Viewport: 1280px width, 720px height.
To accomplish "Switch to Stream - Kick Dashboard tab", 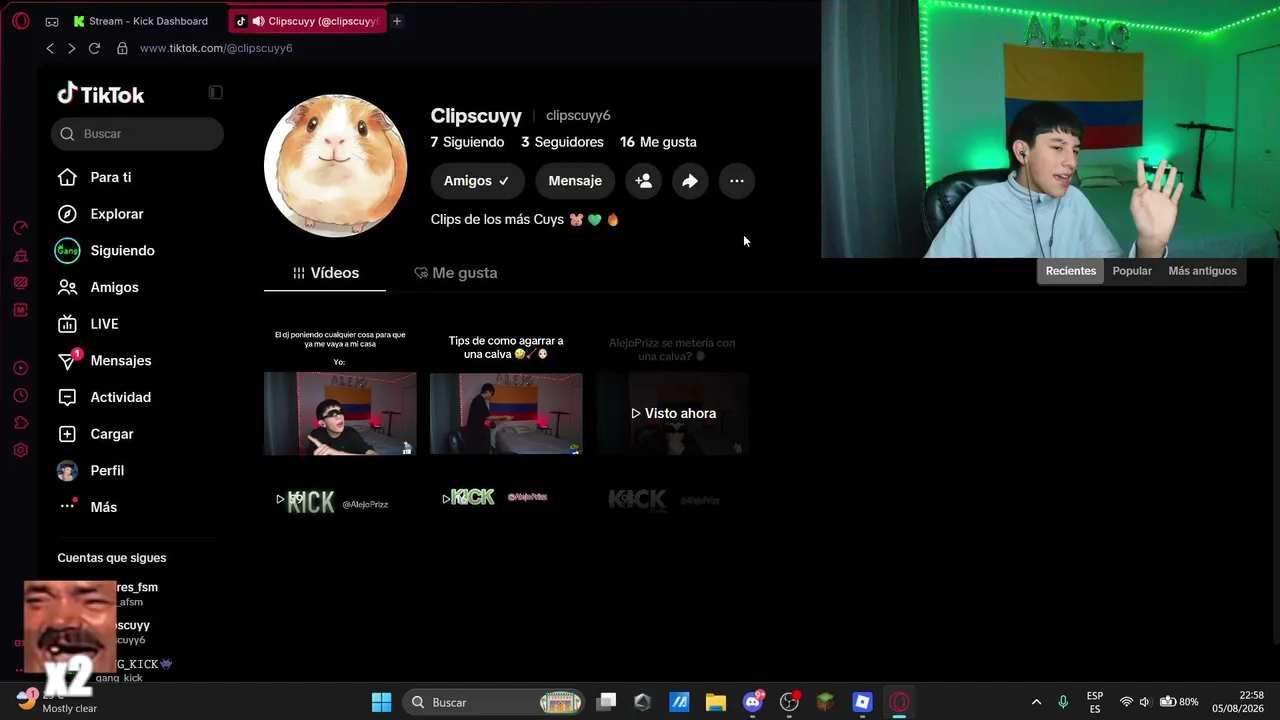I will pyautogui.click(x=141, y=21).
